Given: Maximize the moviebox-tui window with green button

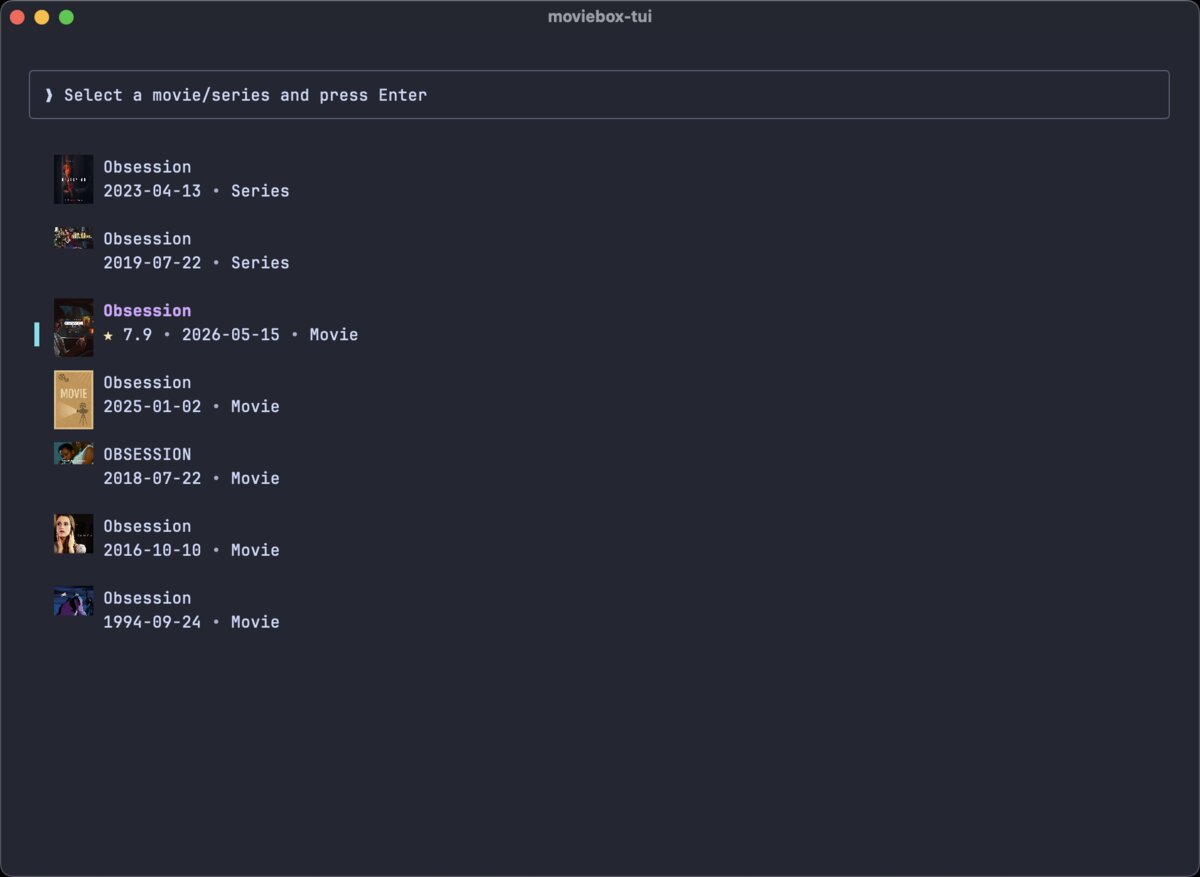Looking at the screenshot, I should tap(66, 17).
